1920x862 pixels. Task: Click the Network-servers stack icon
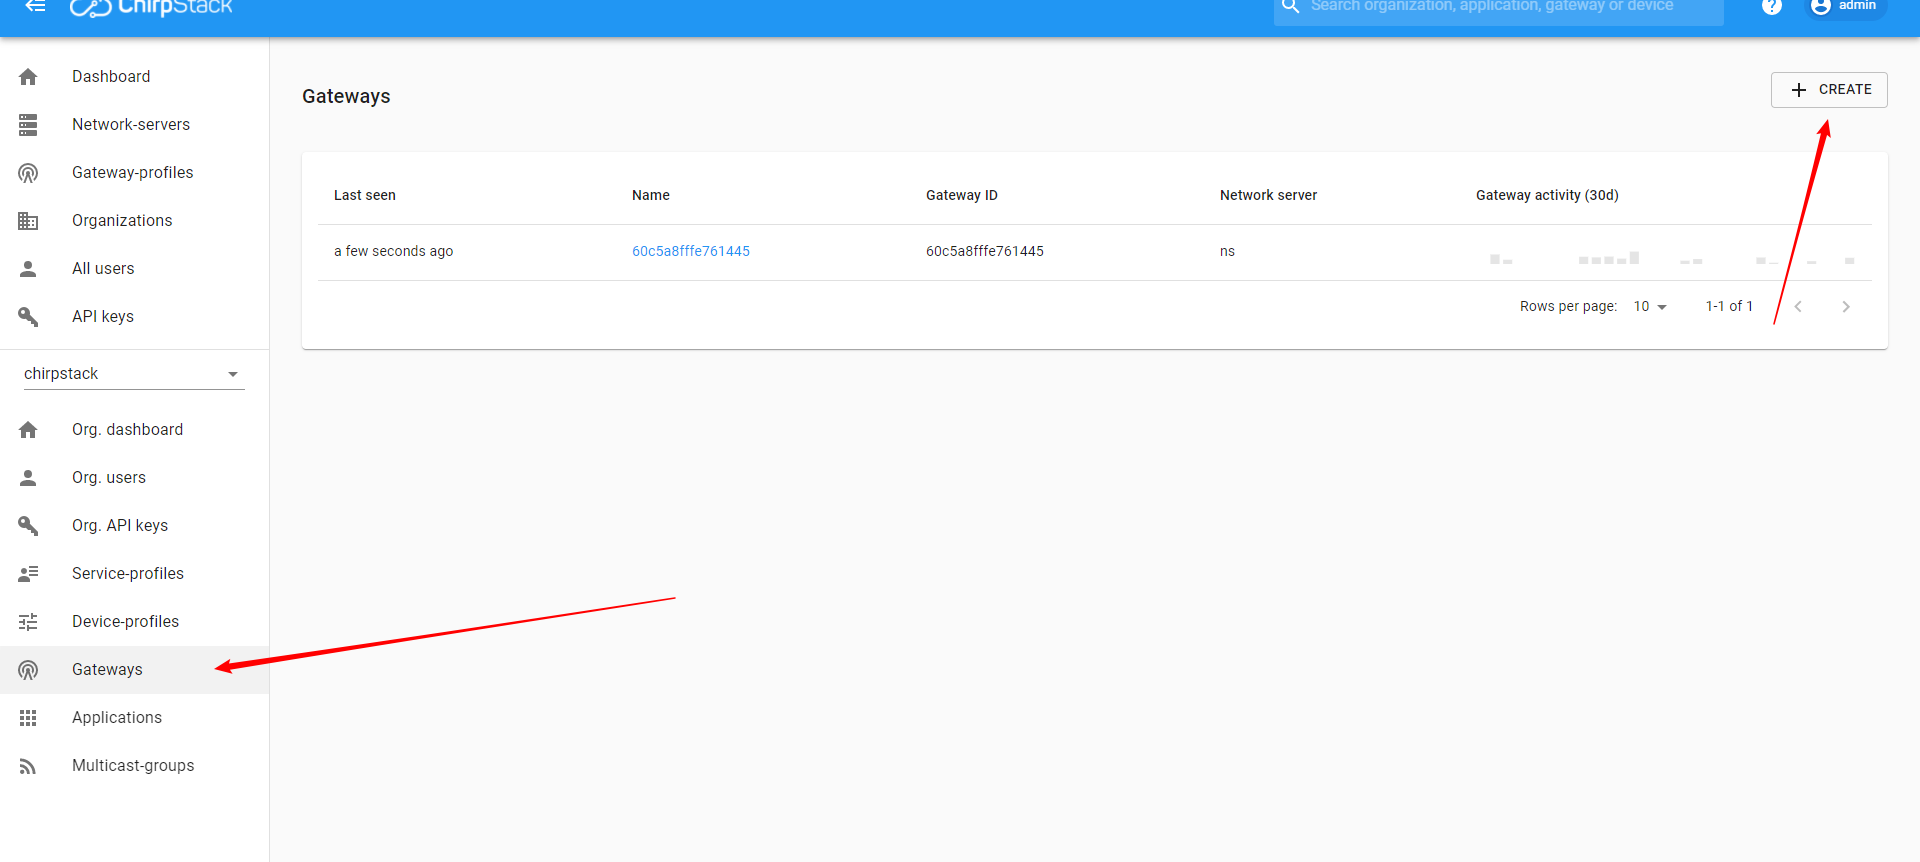tap(28, 125)
